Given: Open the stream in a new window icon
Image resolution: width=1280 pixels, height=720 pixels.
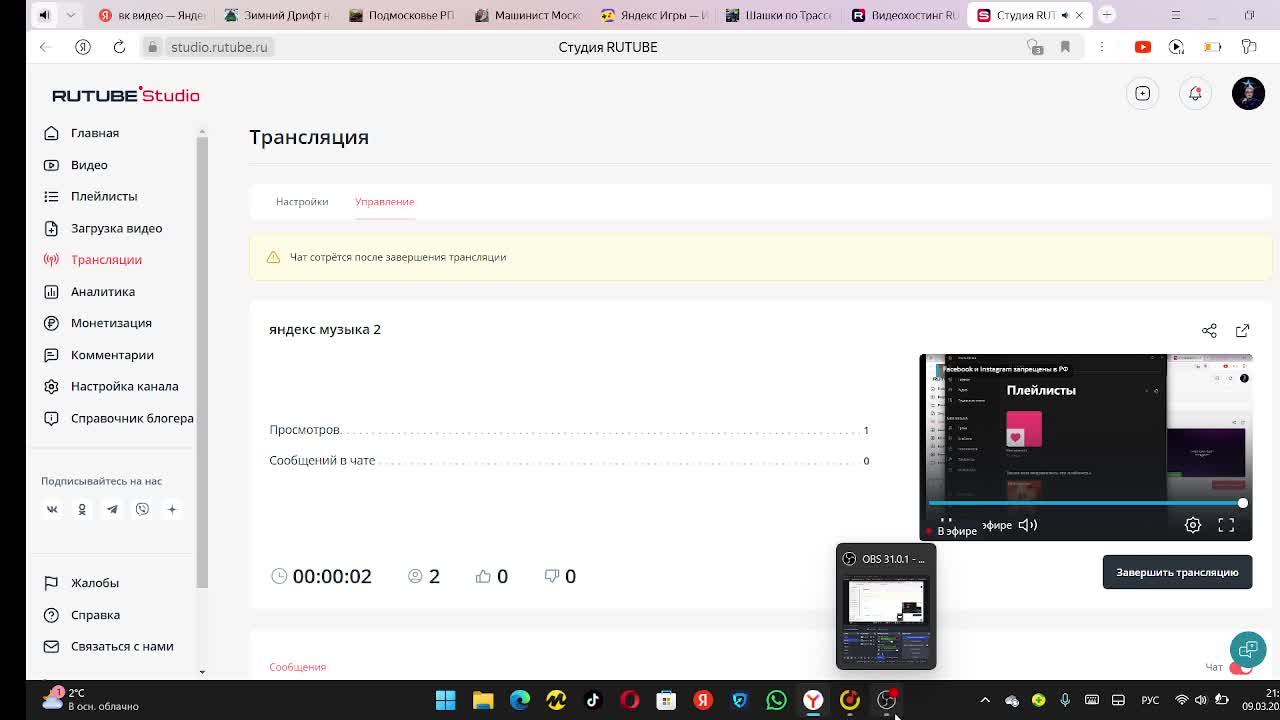Looking at the screenshot, I should [x=1242, y=330].
